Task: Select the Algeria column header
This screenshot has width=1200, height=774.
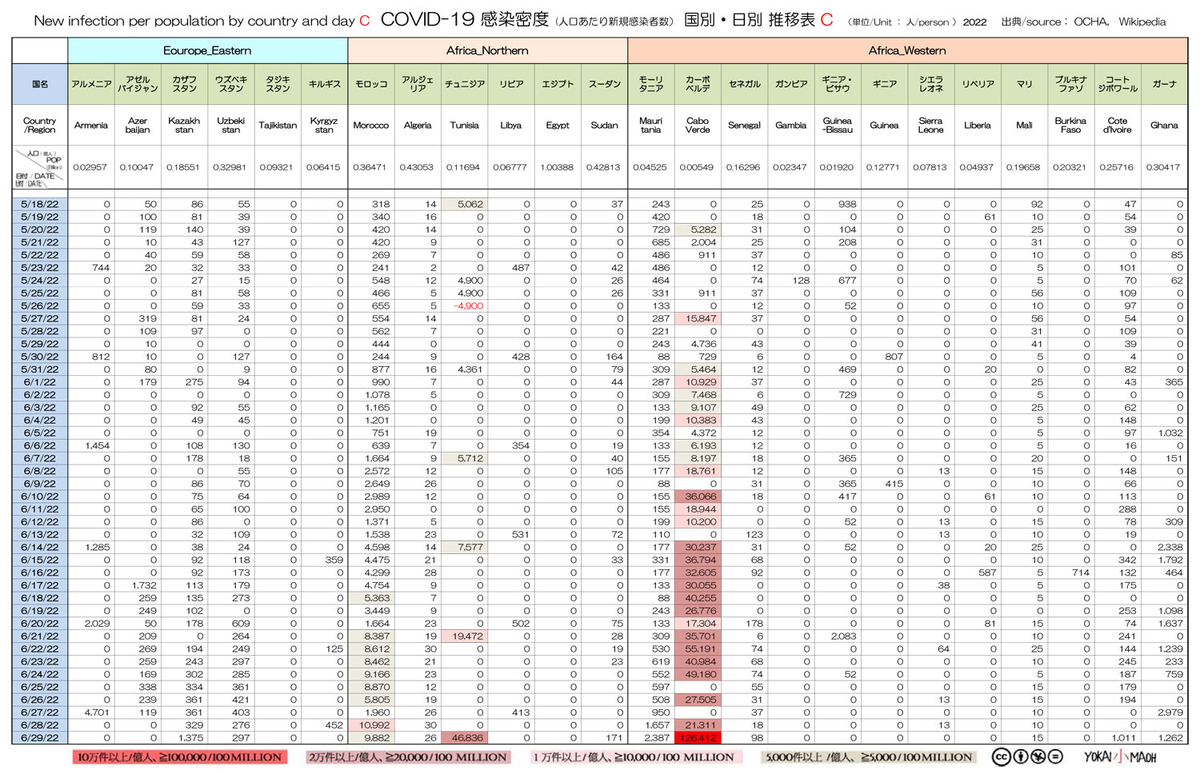Action: pyautogui.click(x=417, y=126)
